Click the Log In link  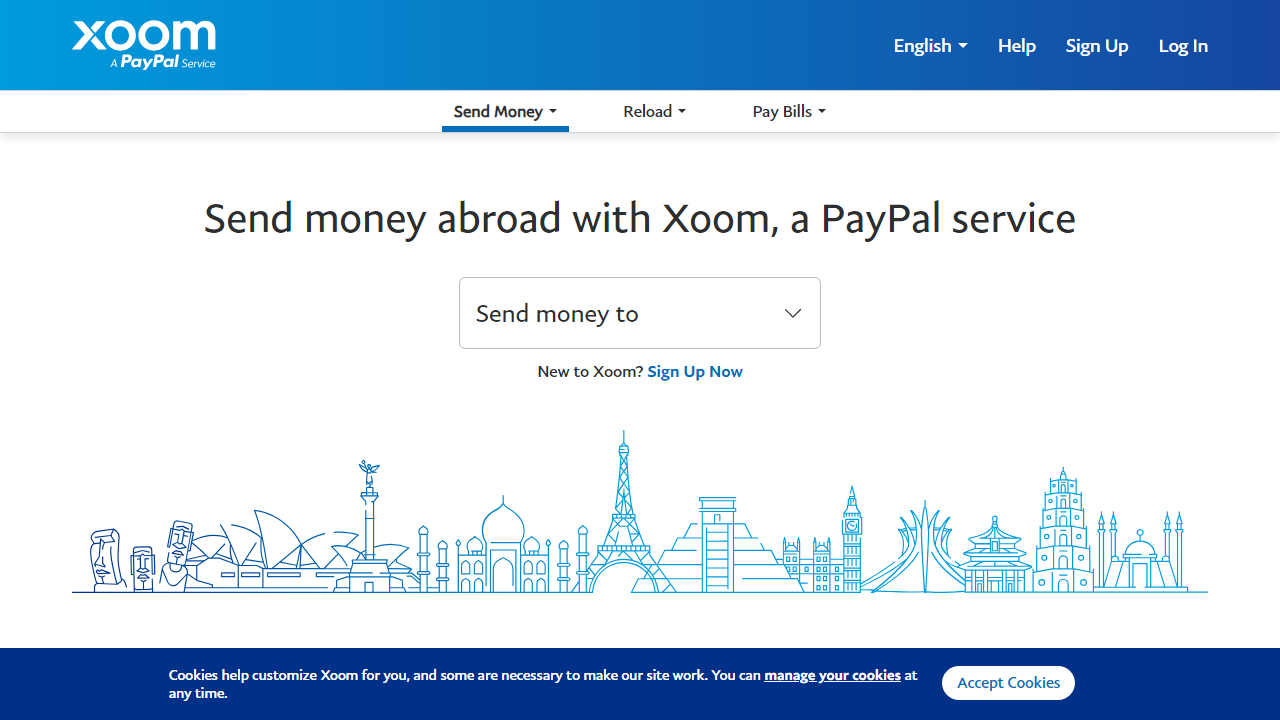click(1183, 45)
